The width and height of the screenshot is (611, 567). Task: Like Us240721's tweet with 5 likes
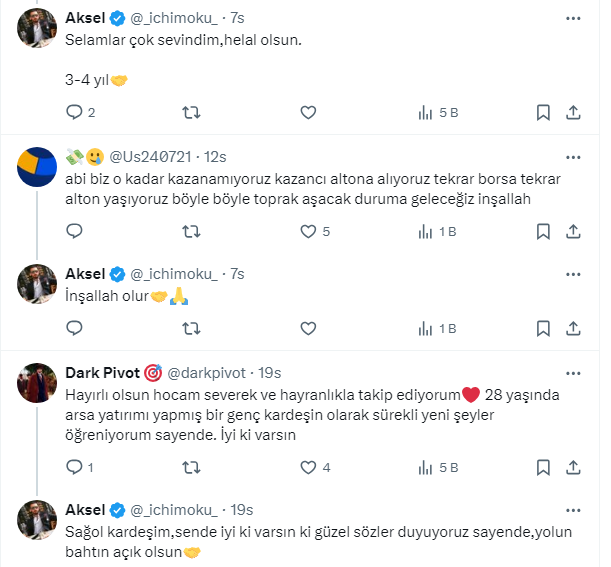click(x=307, y=231)
